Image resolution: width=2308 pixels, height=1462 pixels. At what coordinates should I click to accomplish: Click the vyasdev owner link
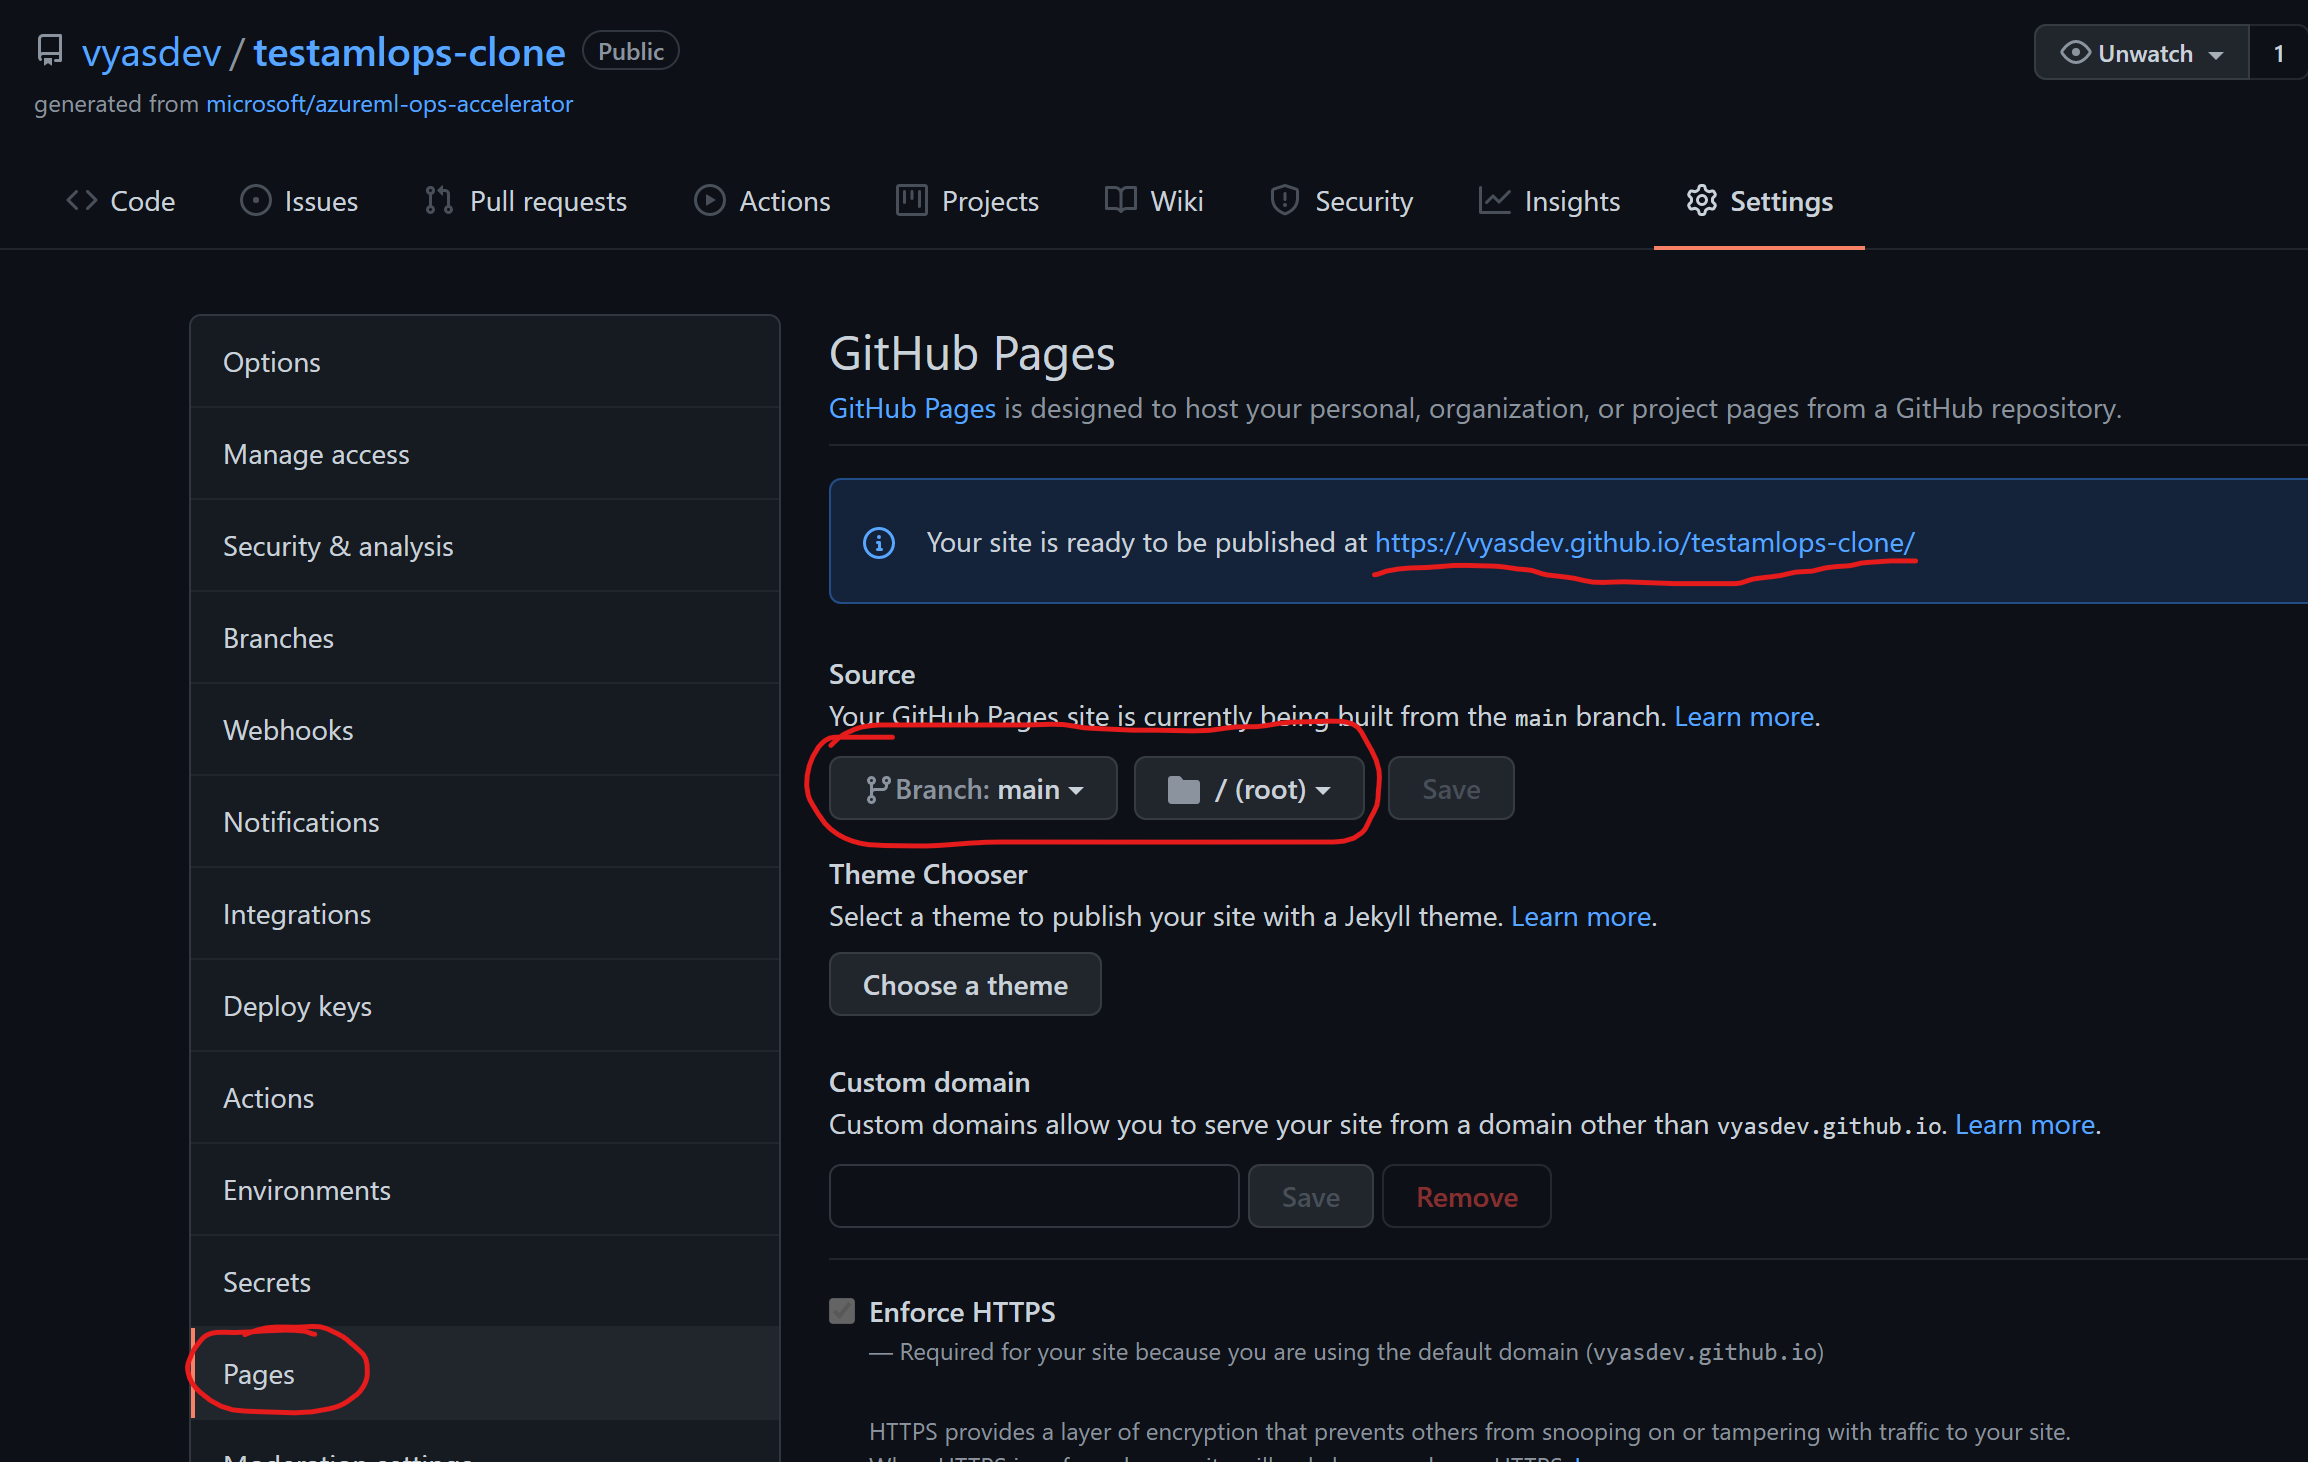pyautogui.click(x=152, y=52)
